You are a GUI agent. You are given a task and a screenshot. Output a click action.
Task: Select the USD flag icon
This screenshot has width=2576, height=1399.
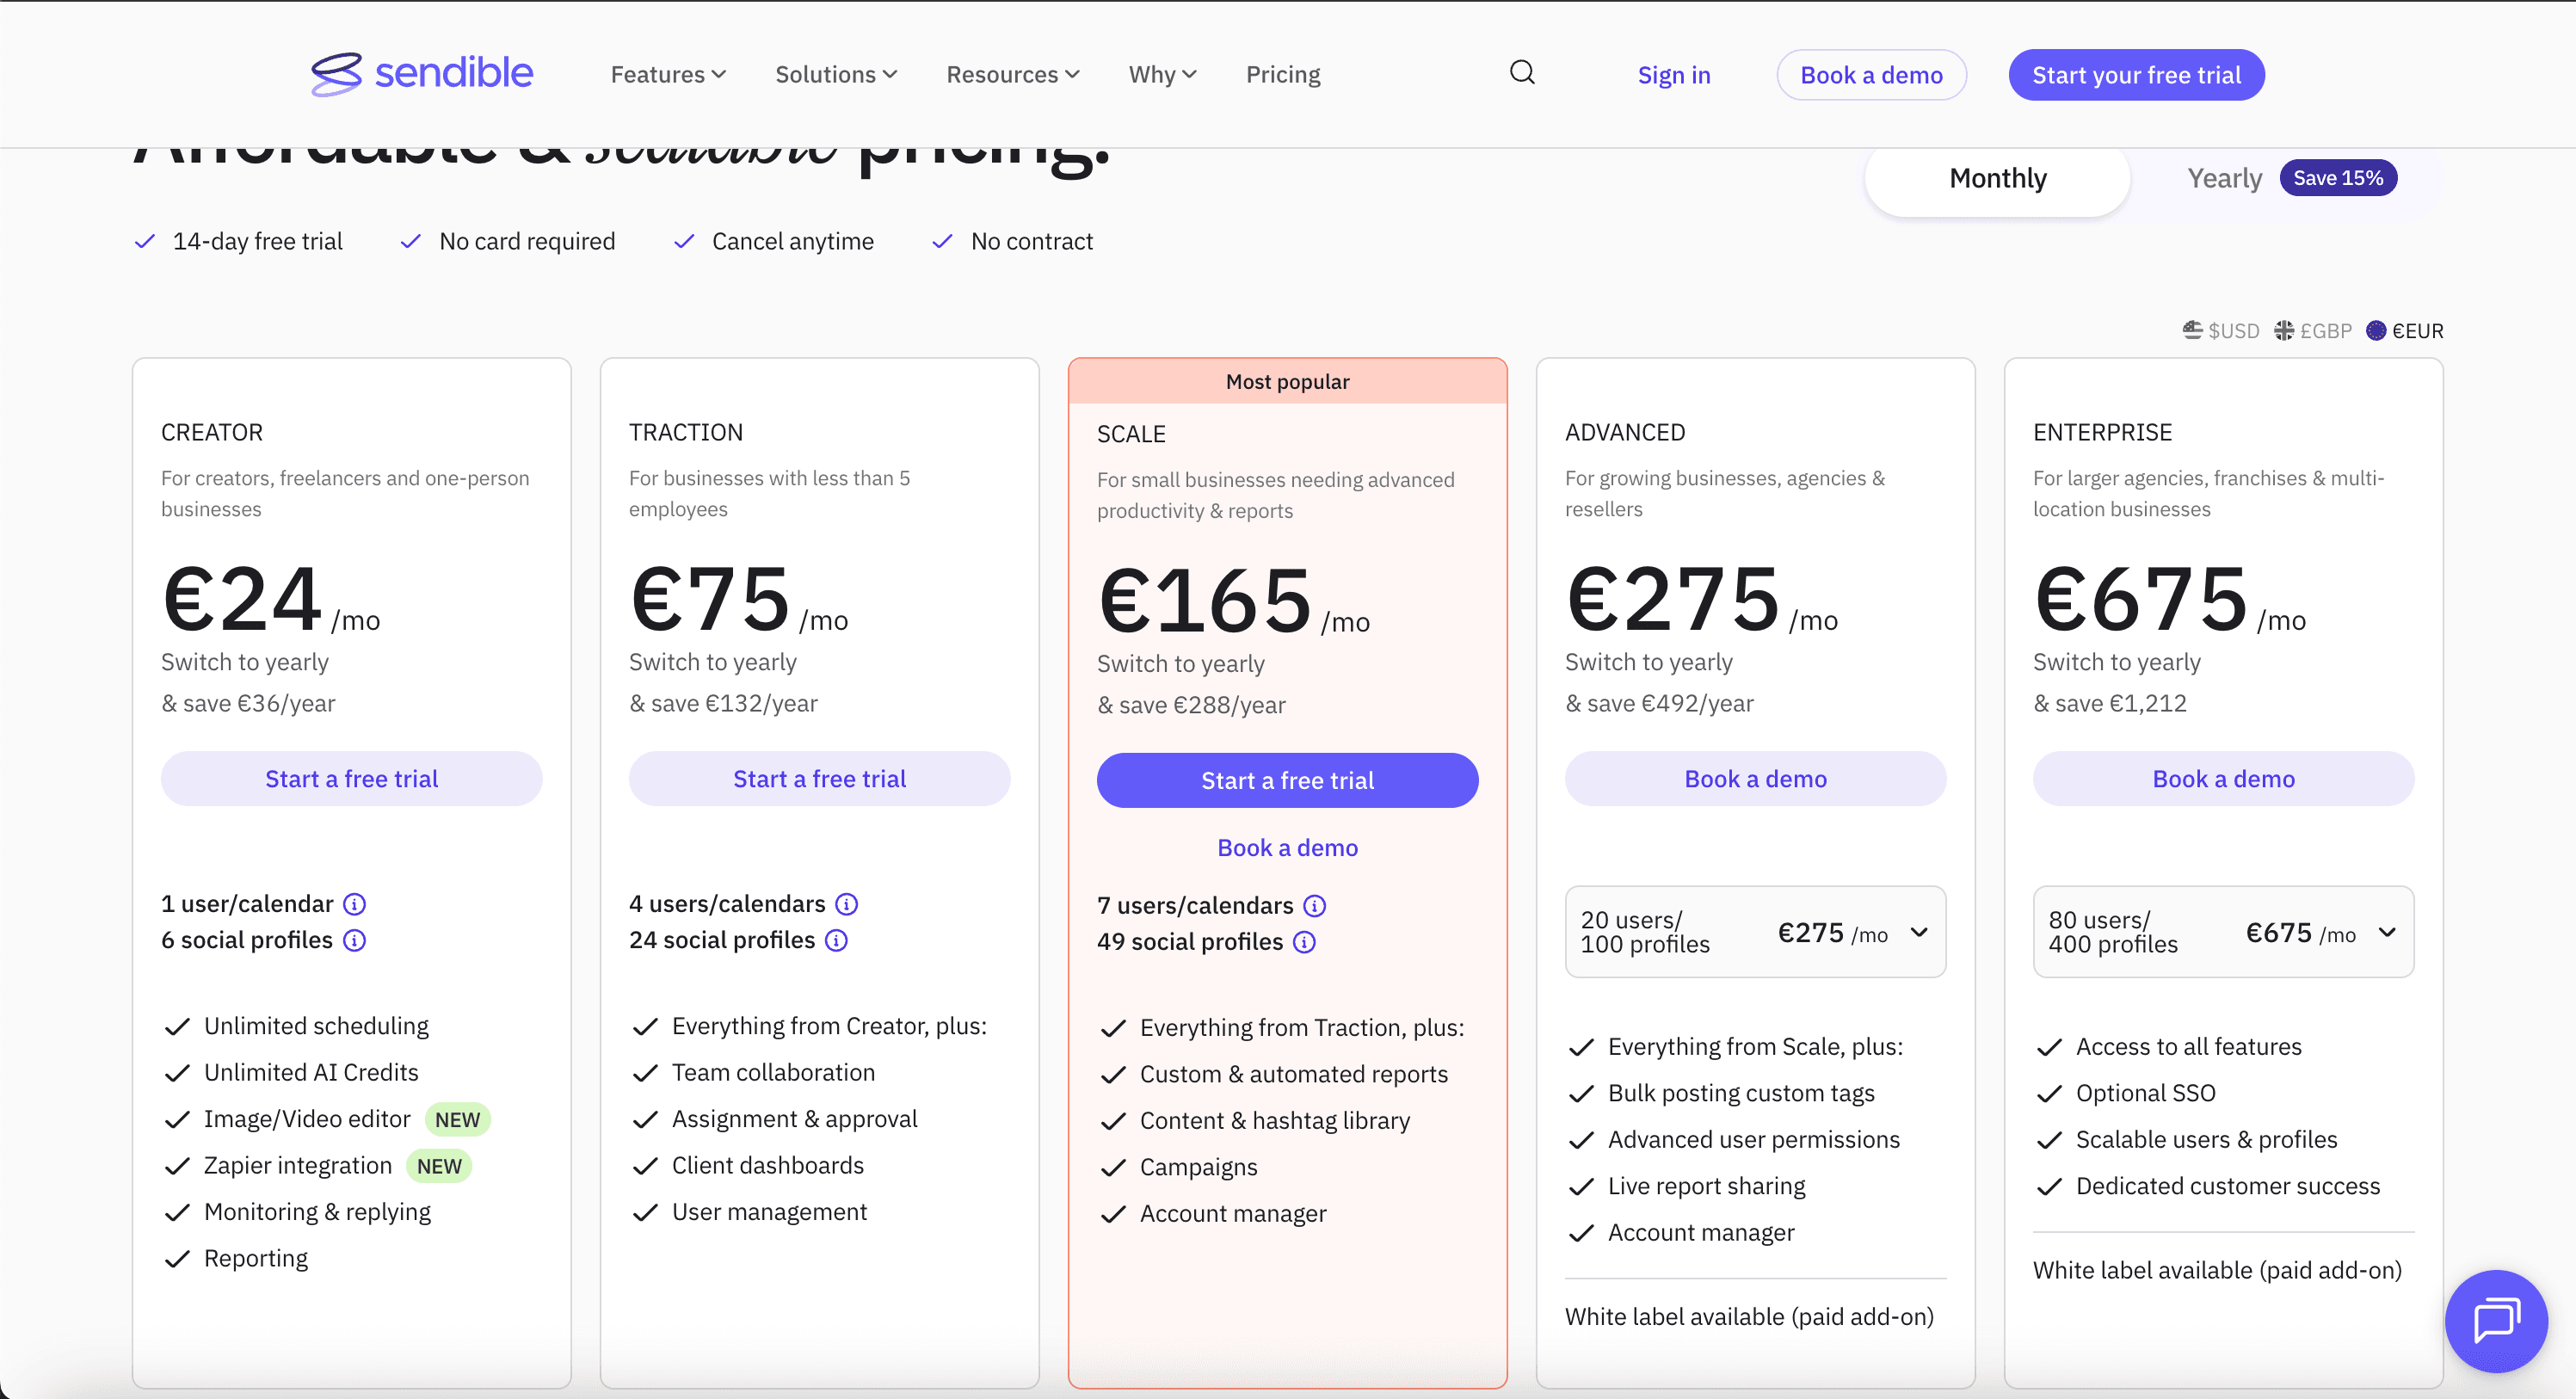click(2192, 330)
